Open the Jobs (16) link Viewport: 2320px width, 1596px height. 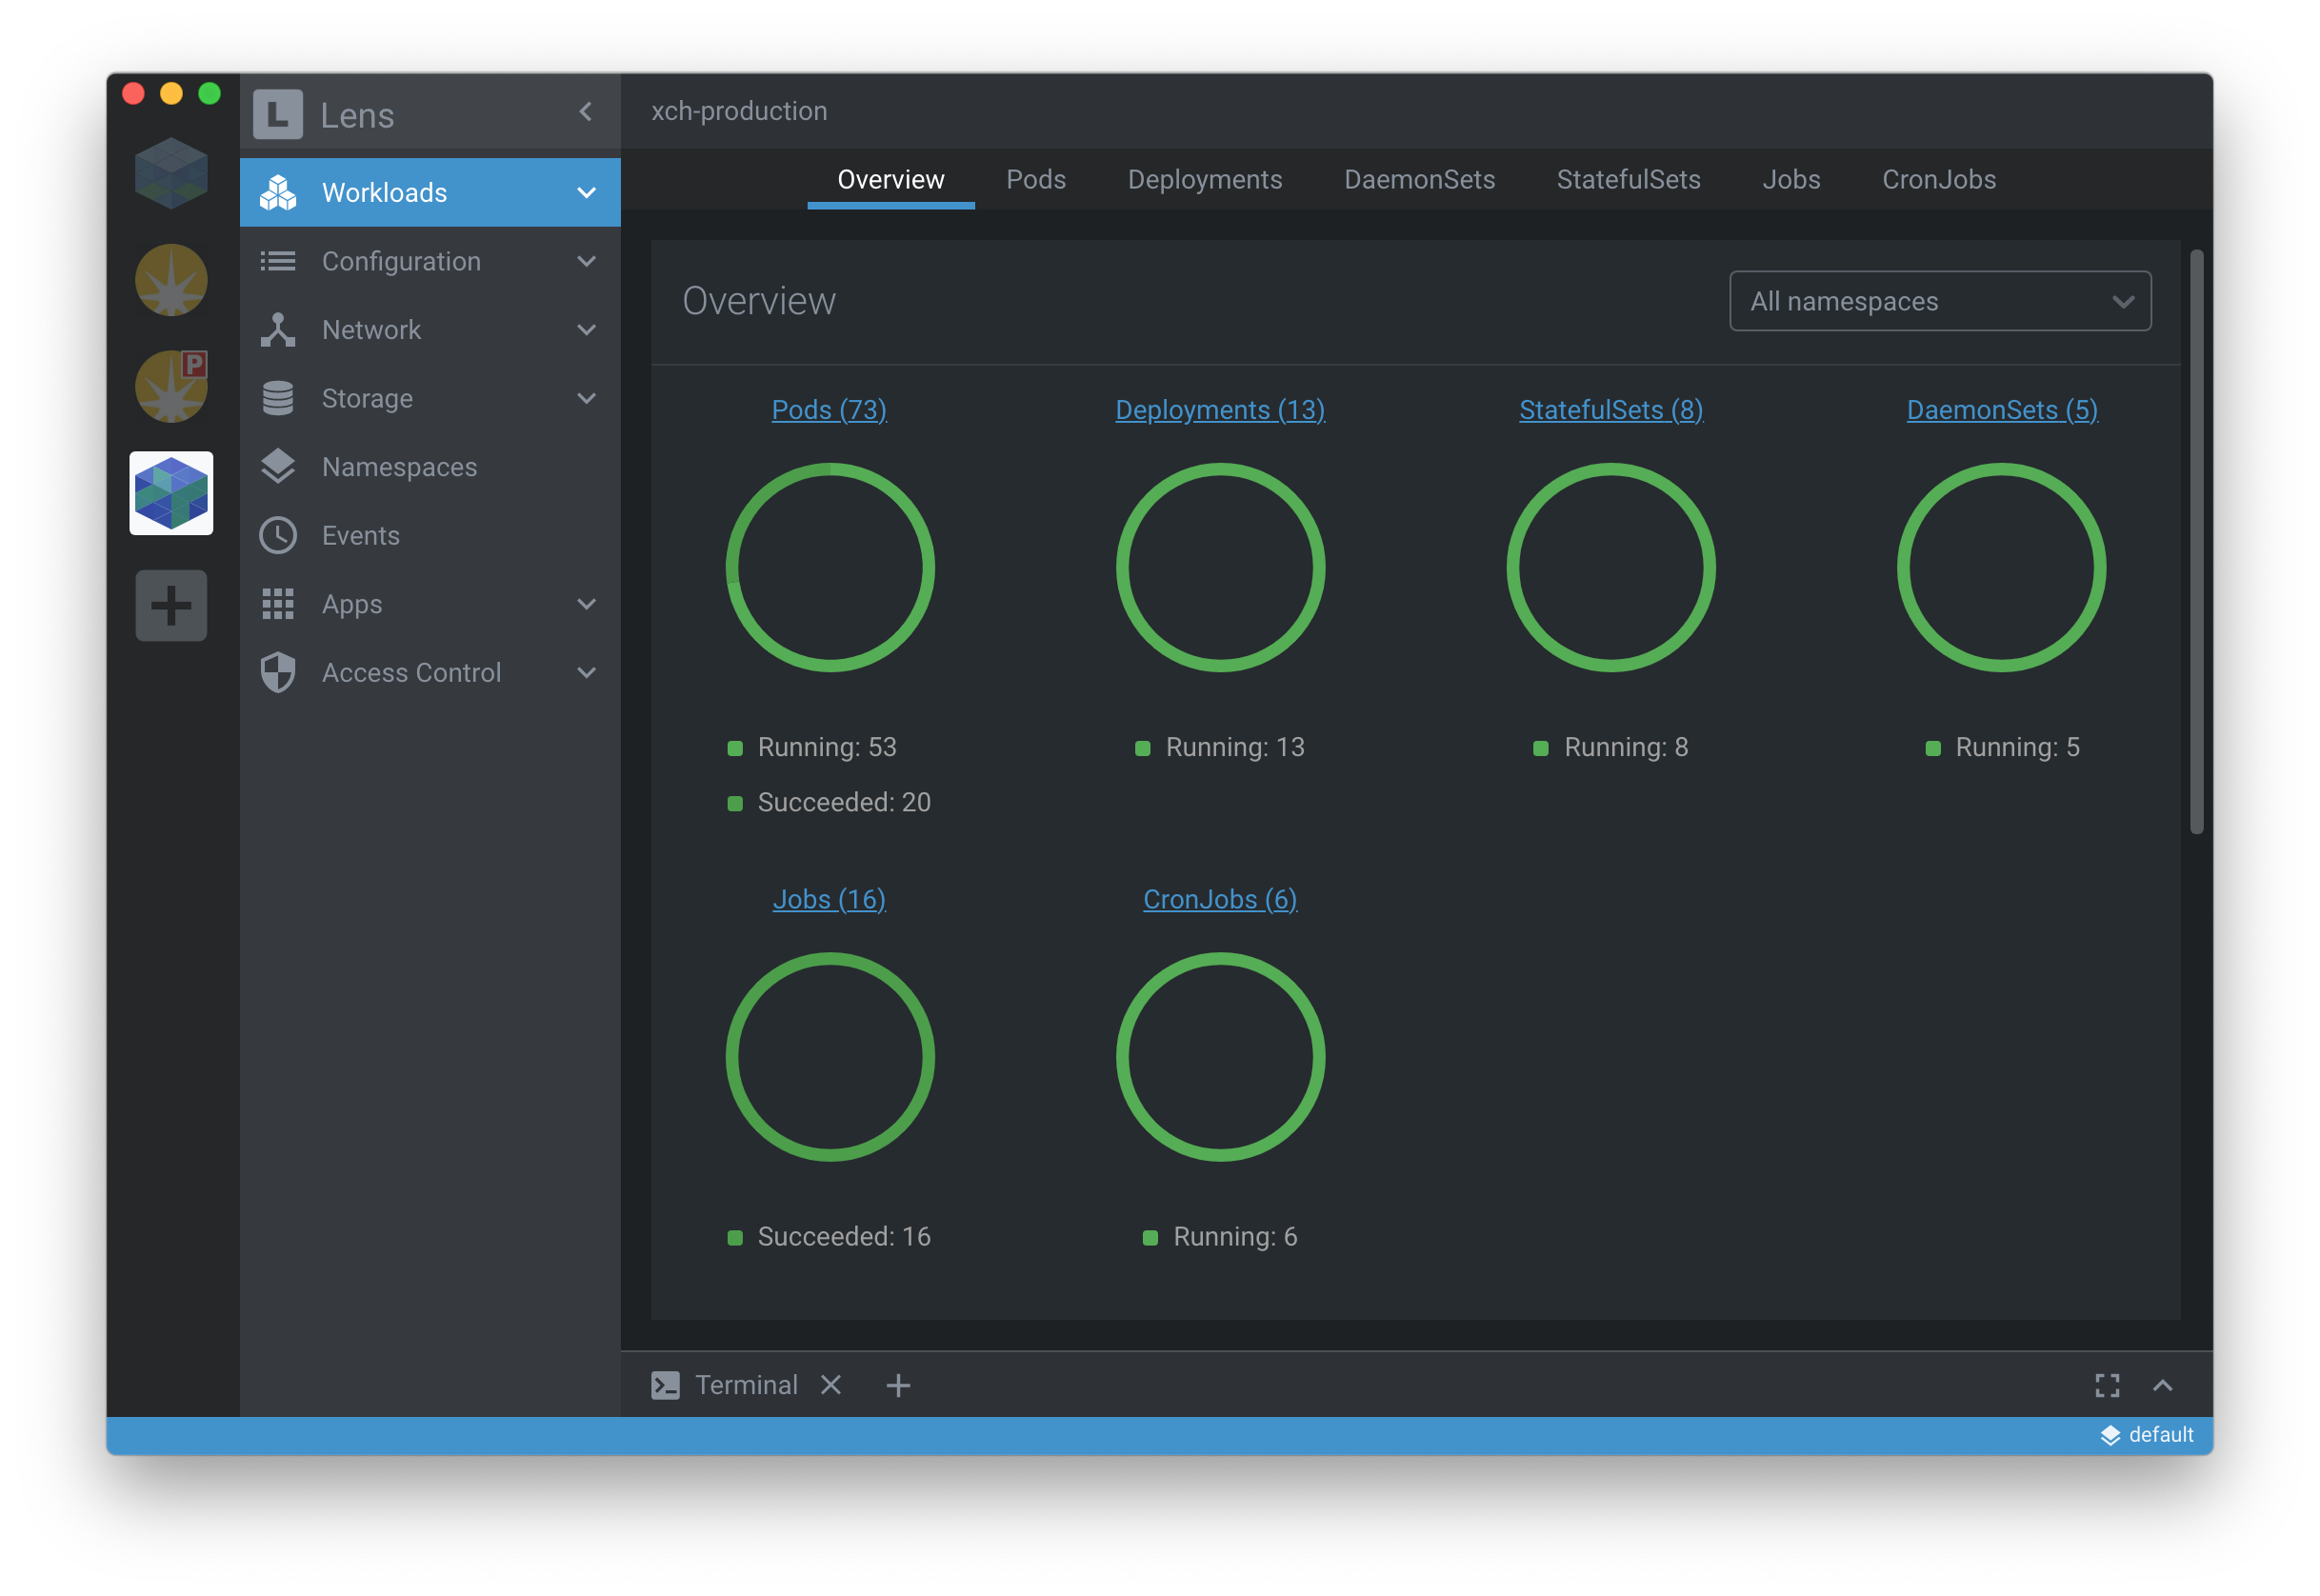(829, 899)
